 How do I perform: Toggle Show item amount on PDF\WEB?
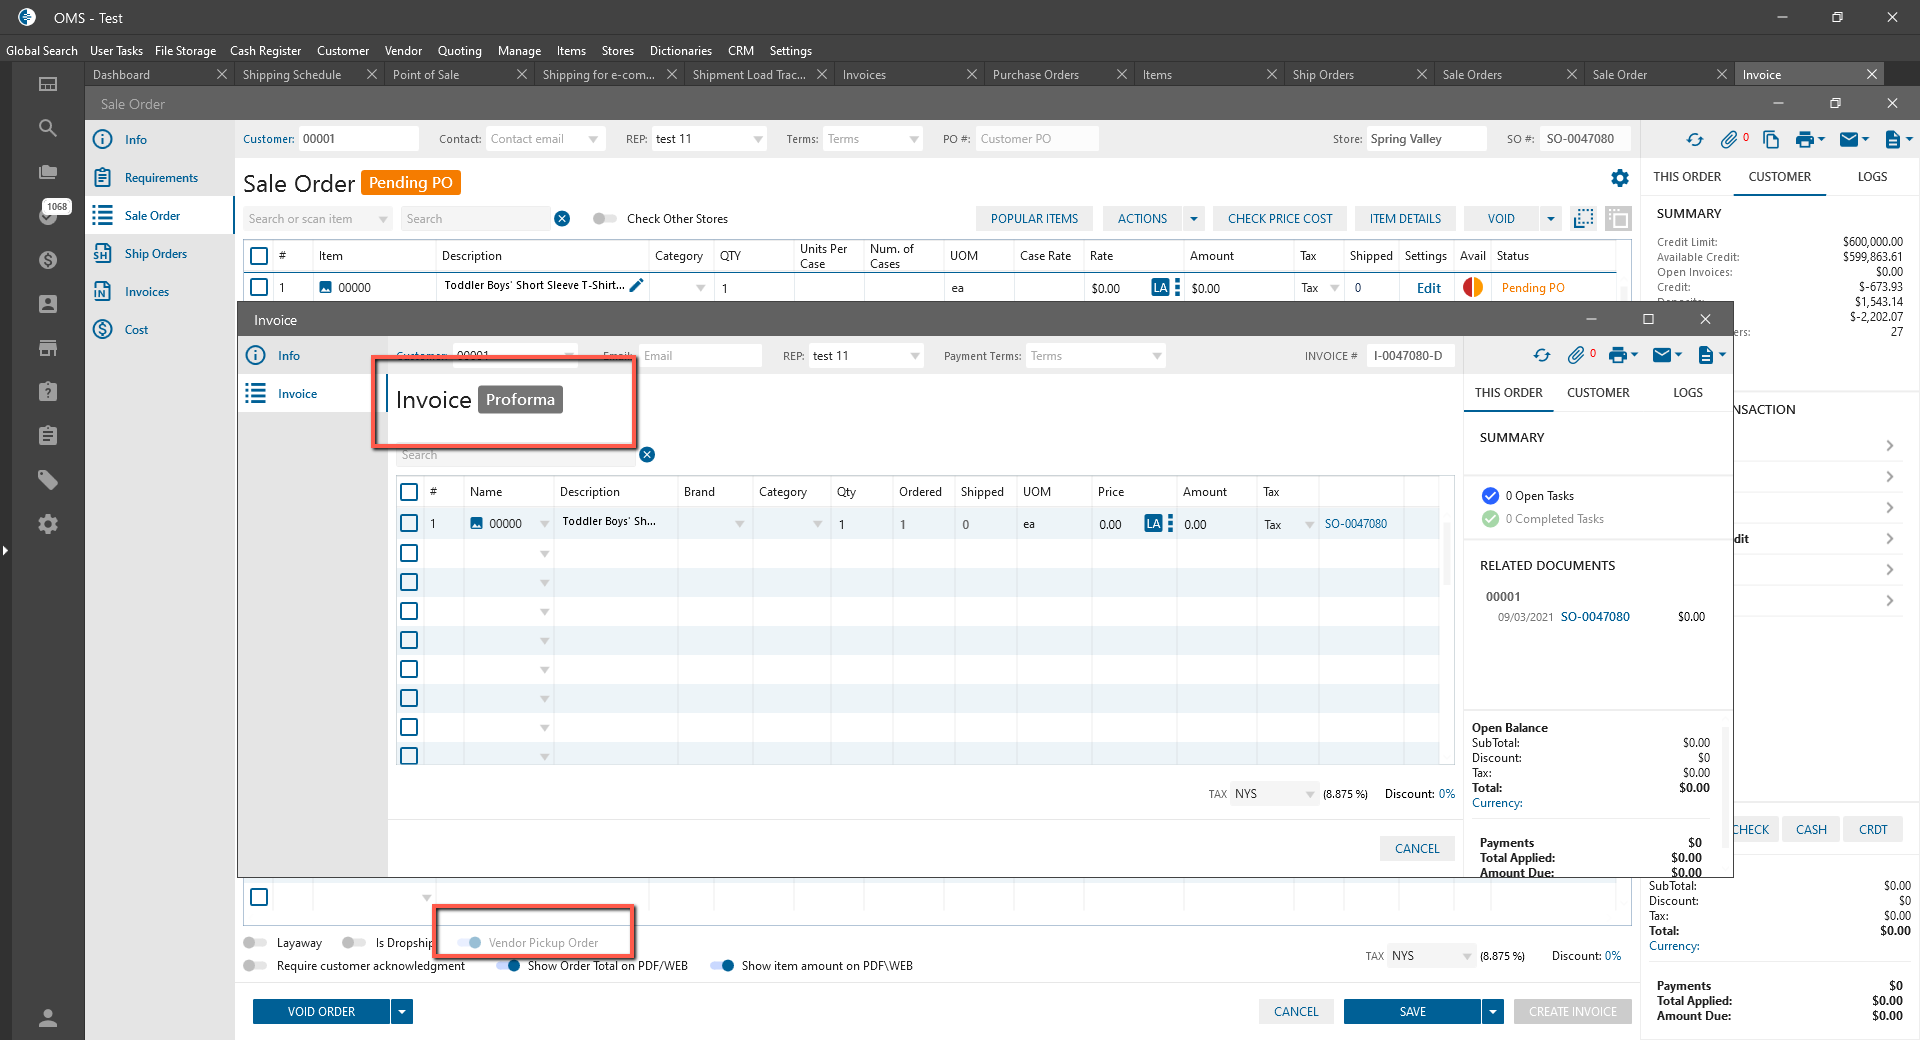pos(722,966)
